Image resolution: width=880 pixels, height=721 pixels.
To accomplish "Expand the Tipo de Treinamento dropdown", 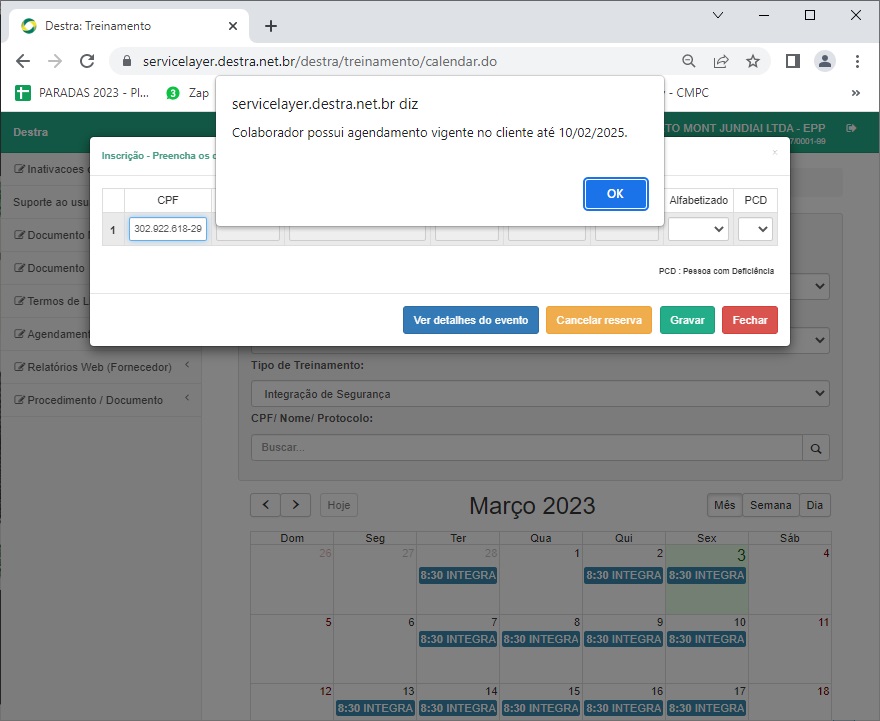I will tap(540, 394).
